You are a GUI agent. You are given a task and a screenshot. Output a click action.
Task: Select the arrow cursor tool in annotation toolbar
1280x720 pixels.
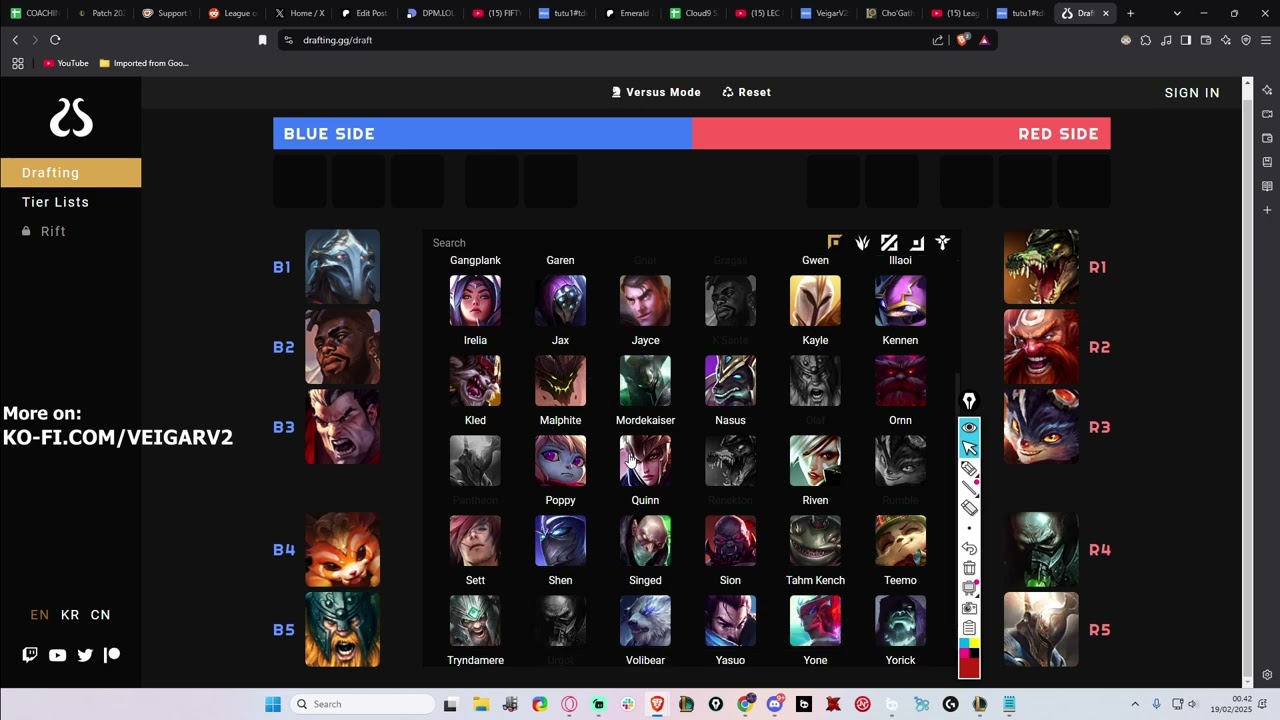pyautogui.click(x=969, y=448)
